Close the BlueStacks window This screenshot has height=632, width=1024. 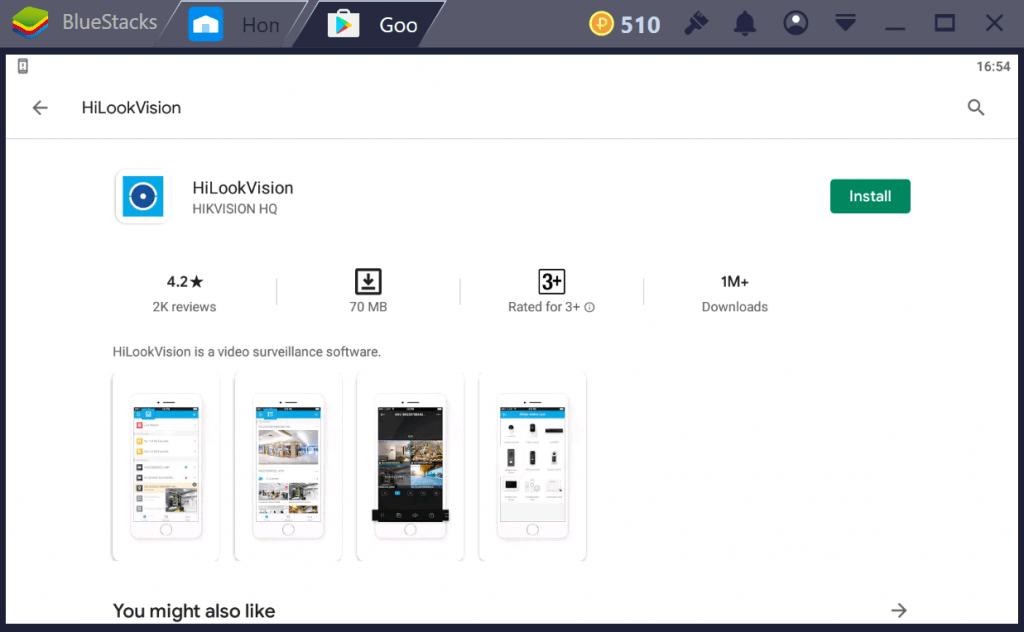click(x=994, y=24)
